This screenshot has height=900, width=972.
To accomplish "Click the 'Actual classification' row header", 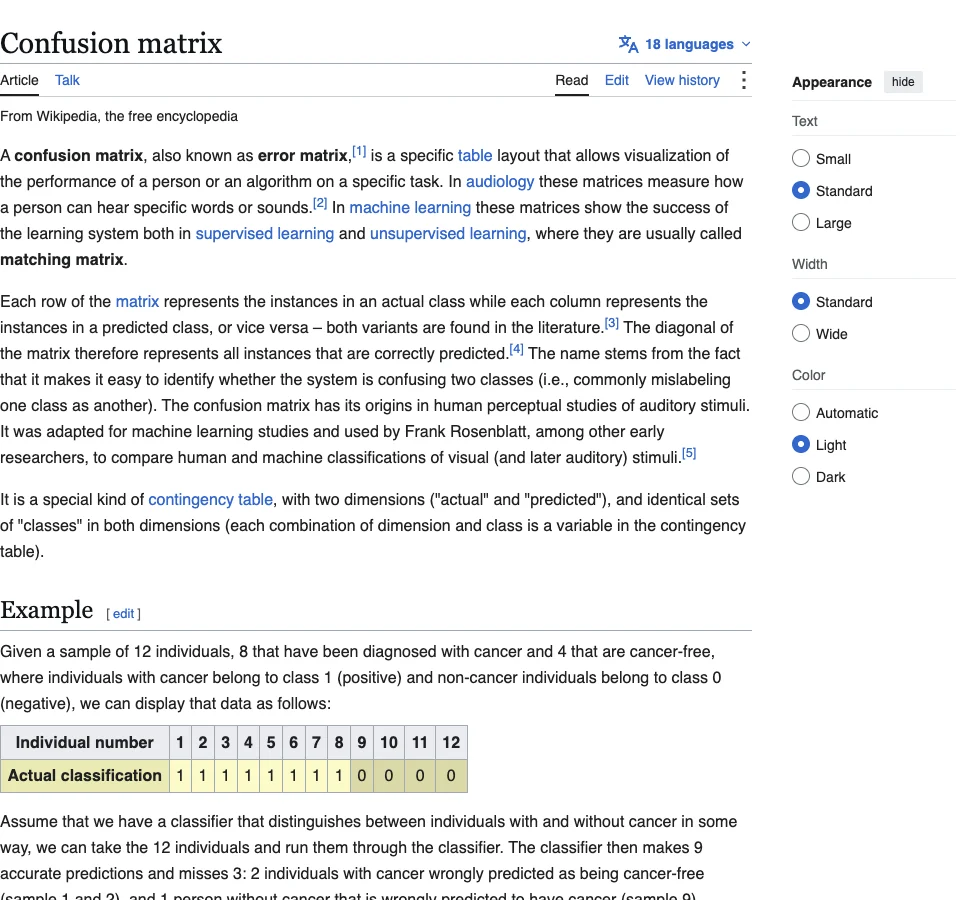I will 85,776.
